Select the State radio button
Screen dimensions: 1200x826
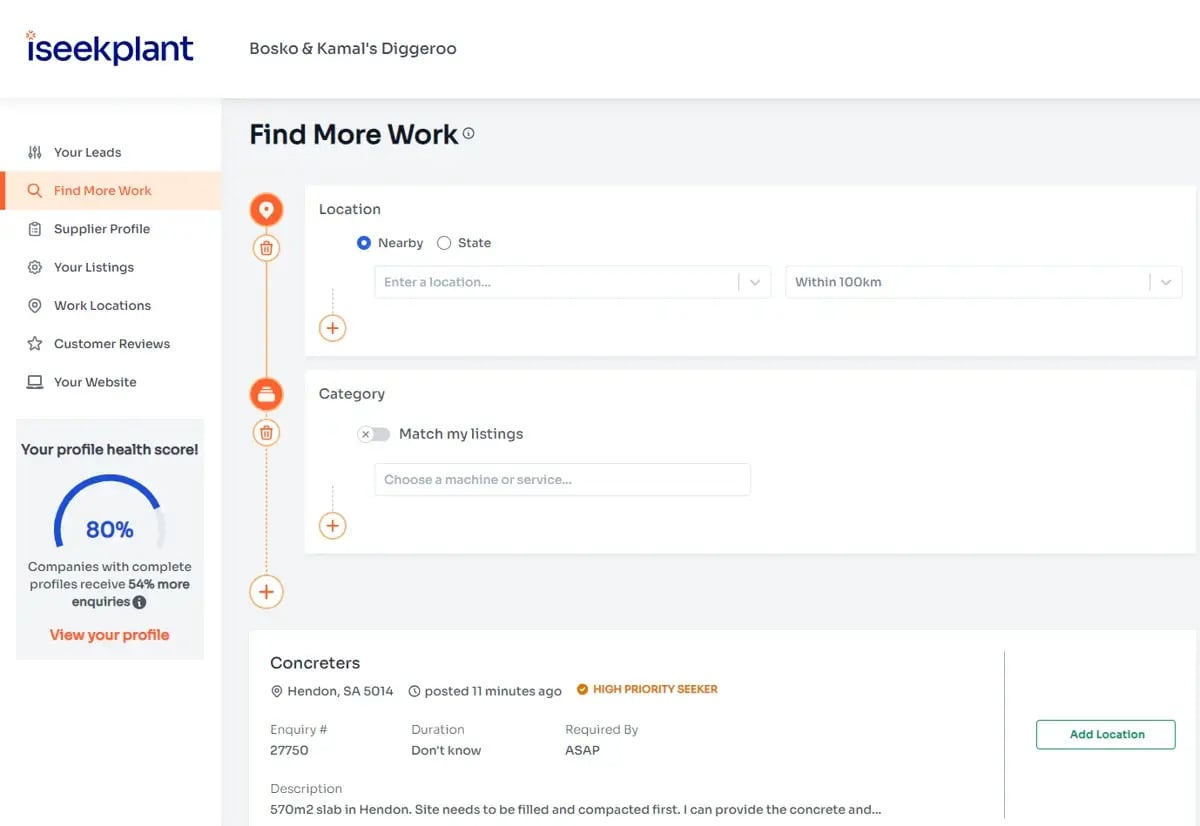click(x=444, y=243)
